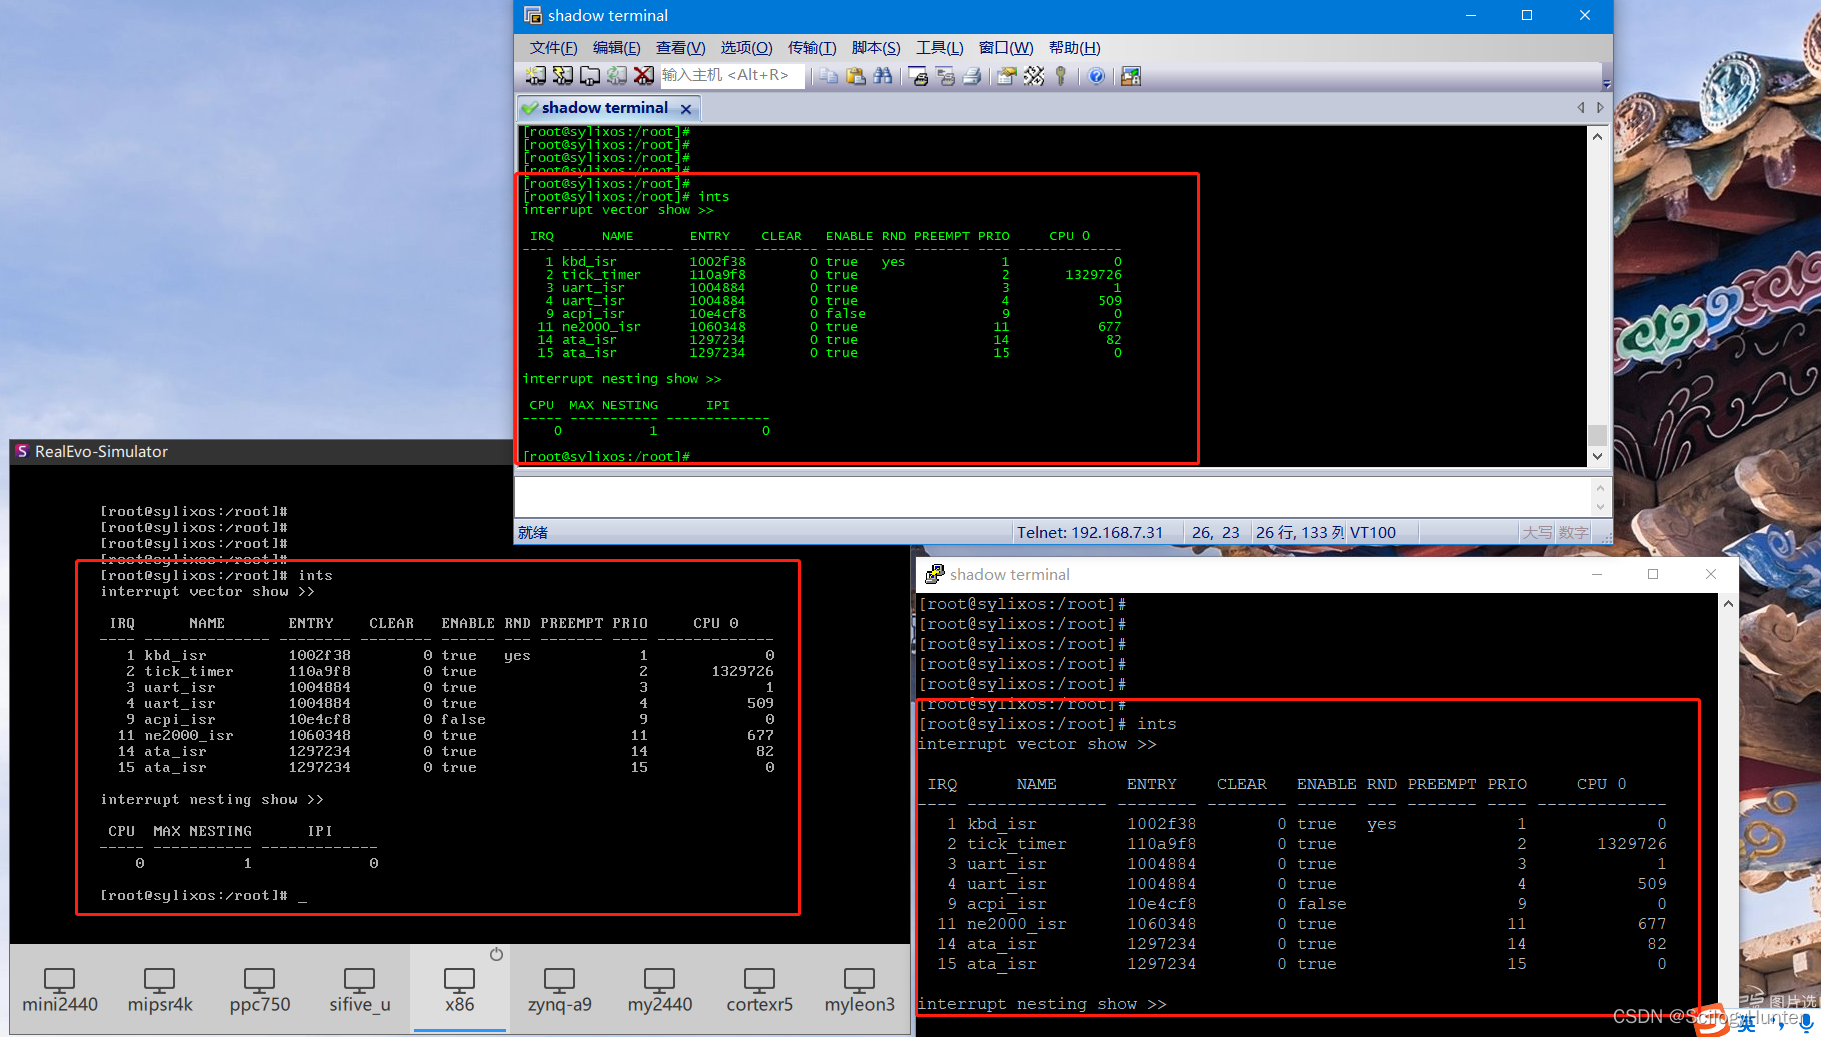The height and width of the screenshot is (1037, 1821).
Task: Click the Telnet: 192.168.7.31 status entry
Action: point(1090,533)
